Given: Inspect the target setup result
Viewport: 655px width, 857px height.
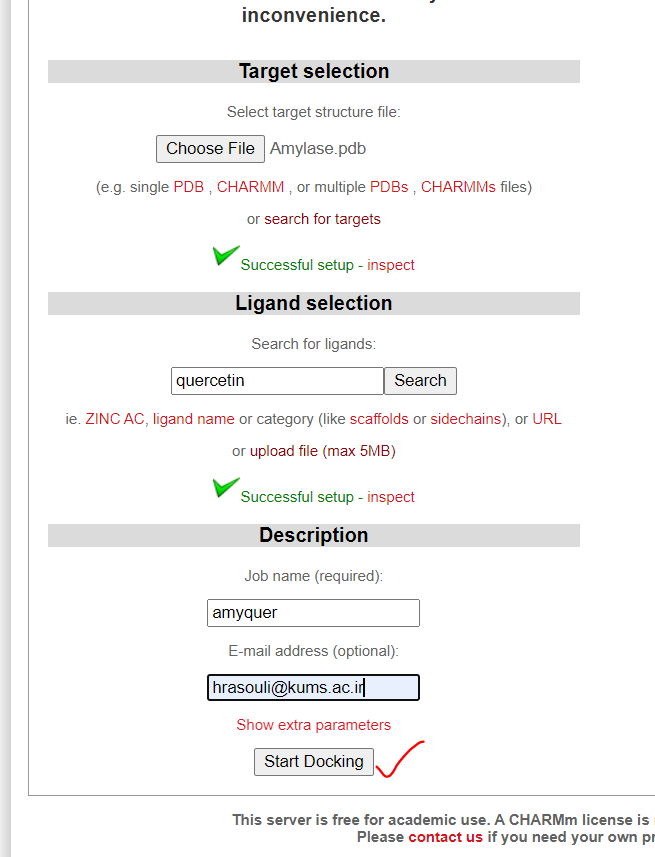Looking at the screenshot, I should (391, 264).
